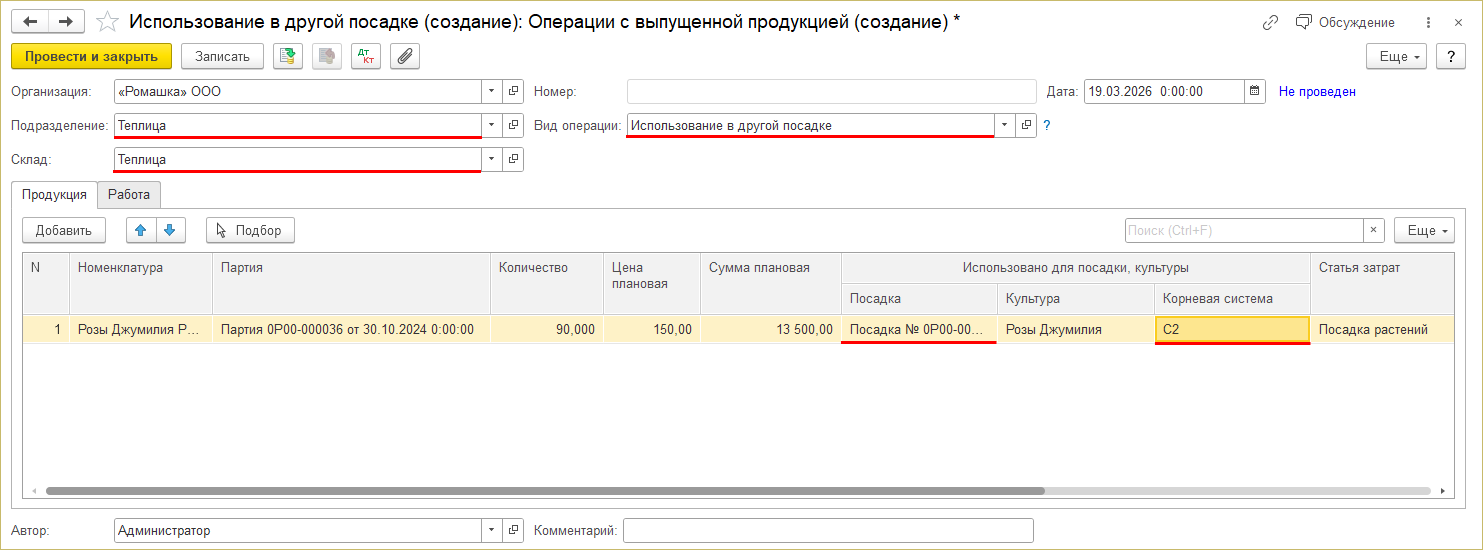Select price cell 150,00
1483x550 pixels.
[x=652, y=329]
